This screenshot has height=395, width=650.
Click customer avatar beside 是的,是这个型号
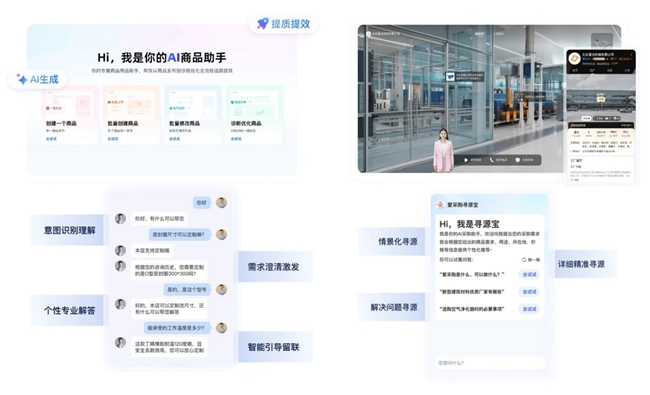pyautogui.click(x=221, y=289)
